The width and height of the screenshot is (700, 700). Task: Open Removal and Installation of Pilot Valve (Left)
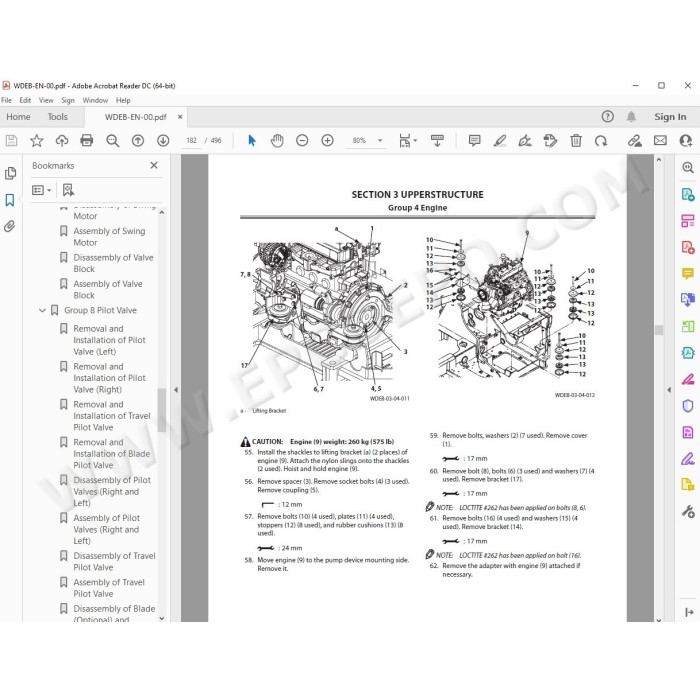(109, 340)
